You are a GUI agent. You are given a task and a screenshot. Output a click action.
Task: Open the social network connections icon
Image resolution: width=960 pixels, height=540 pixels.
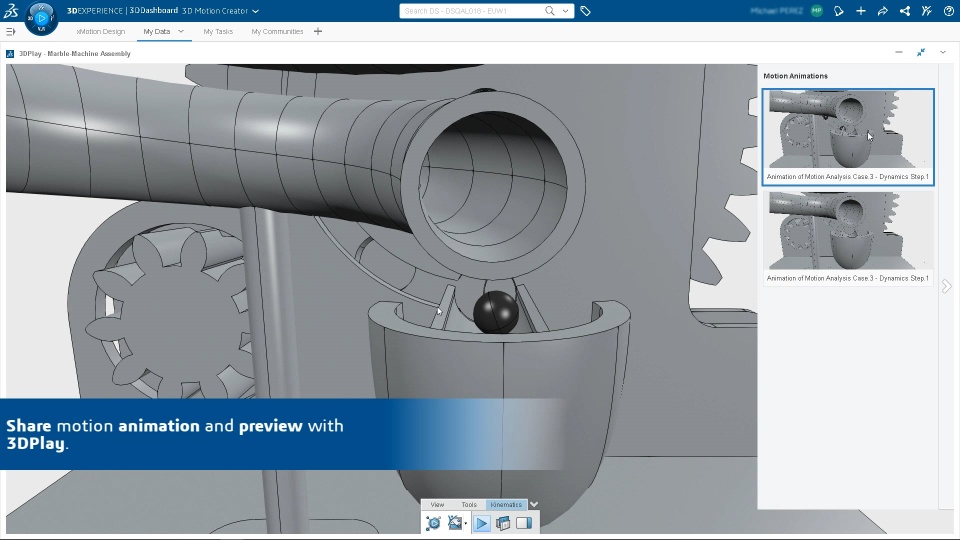(x=905, y=11)
